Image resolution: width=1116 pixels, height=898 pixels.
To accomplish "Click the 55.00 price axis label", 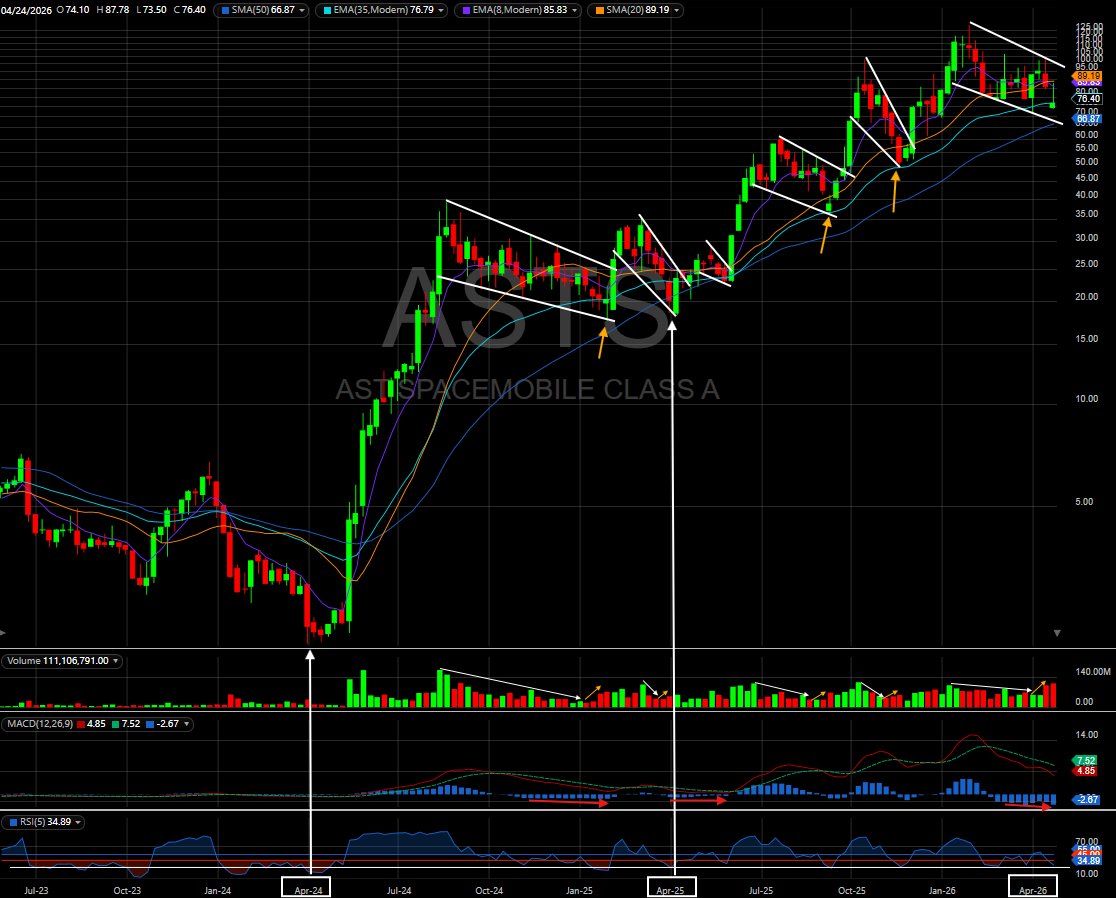I will click(x=1087, y=147).
